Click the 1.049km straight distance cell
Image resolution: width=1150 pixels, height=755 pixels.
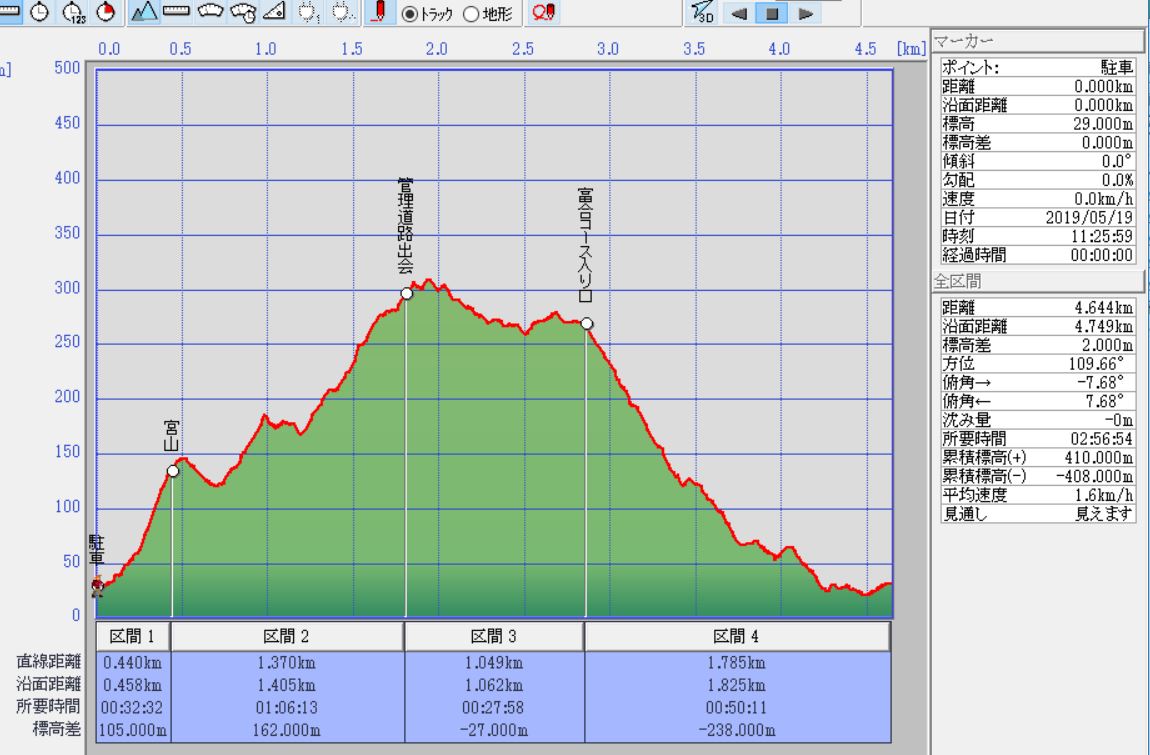click(494, 663)
